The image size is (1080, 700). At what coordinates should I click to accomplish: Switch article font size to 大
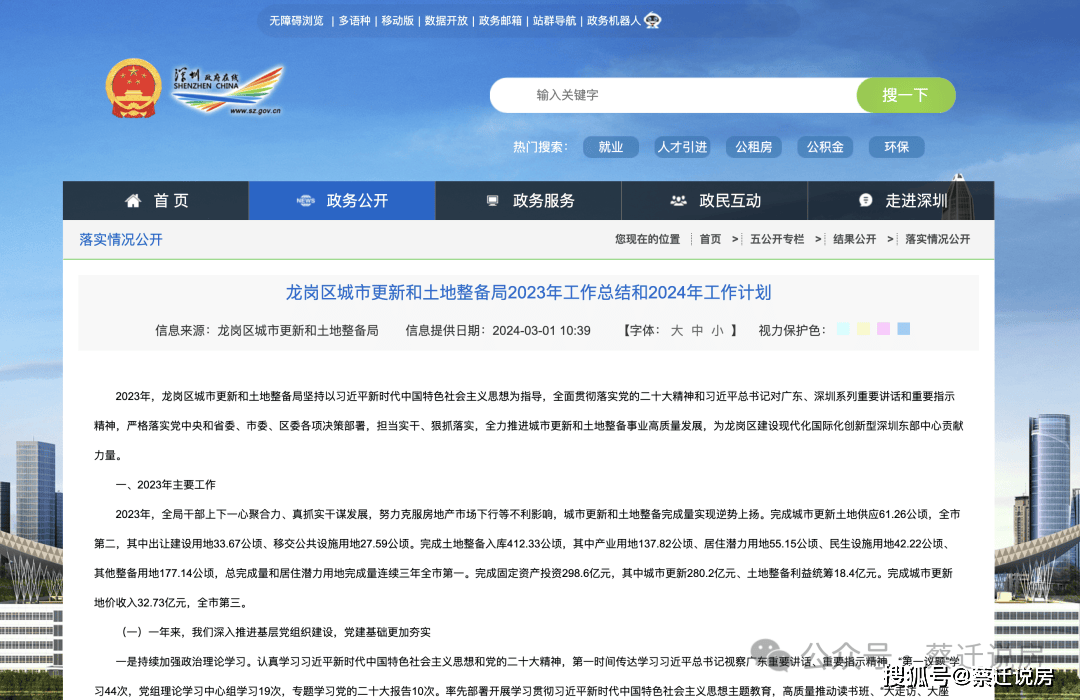click(x=676, y=329)
